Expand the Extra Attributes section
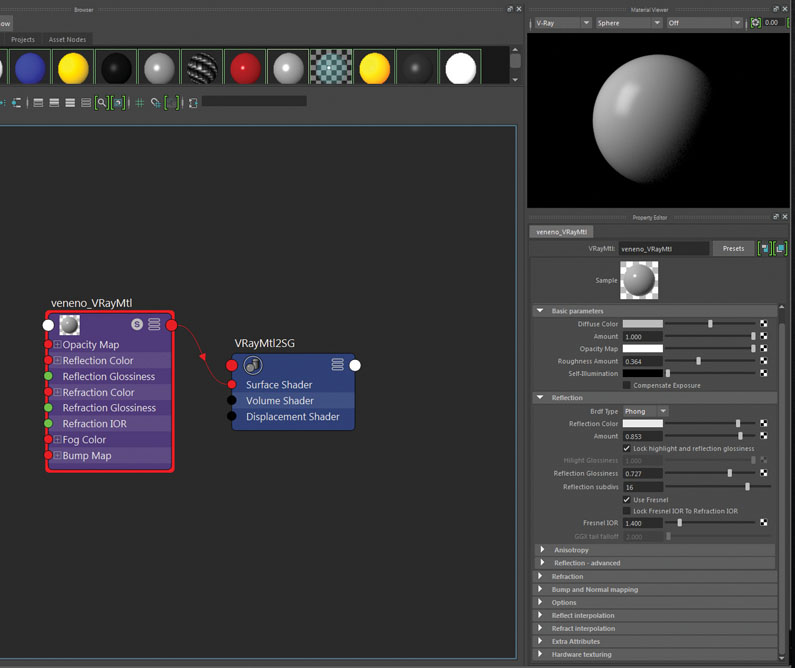The image size is (795, 668). (x=540, y=641)
